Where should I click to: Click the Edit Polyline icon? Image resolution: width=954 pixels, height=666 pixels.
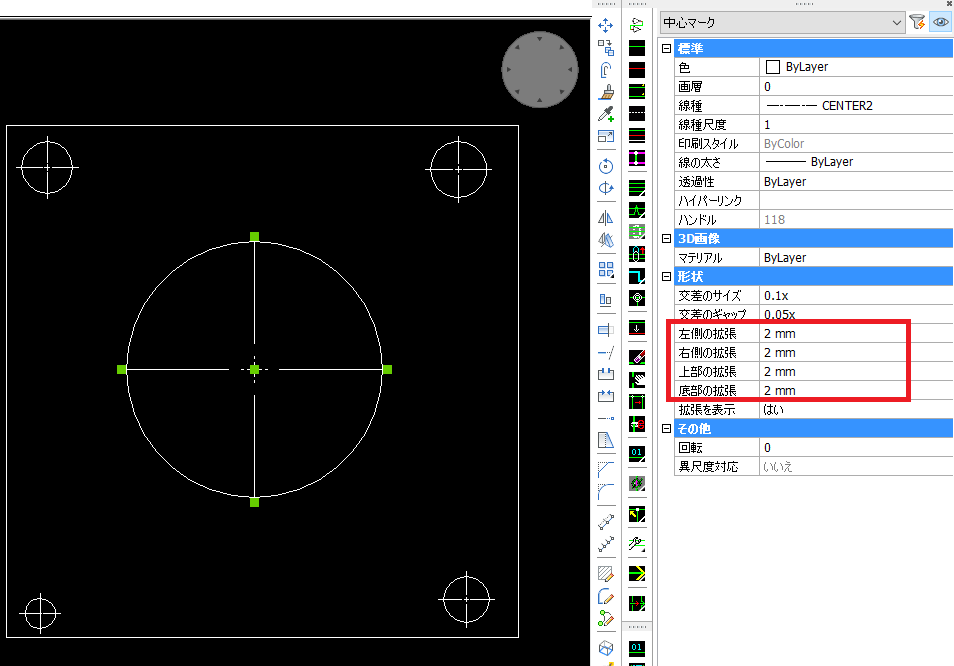tap(605, 596)
